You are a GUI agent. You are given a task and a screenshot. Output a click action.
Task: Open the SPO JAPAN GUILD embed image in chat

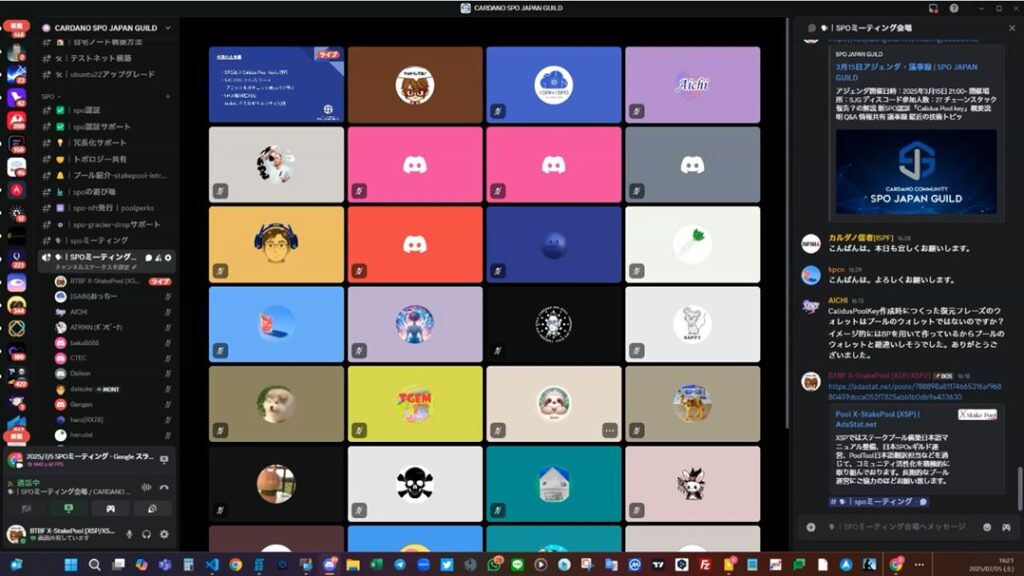coord(916,172)
